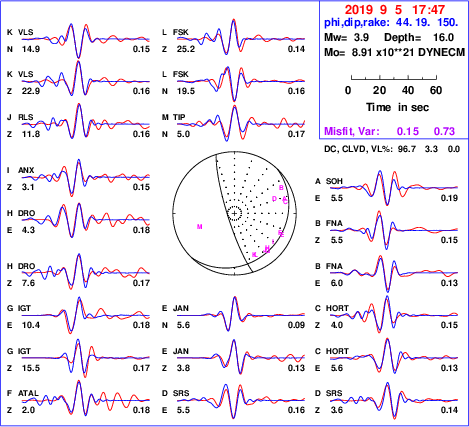Image resolution: width=469 pixels, height=427 pixels.
Task: Click the Mw= 3.9 magnitude text
Action: [x=346, y=37]
